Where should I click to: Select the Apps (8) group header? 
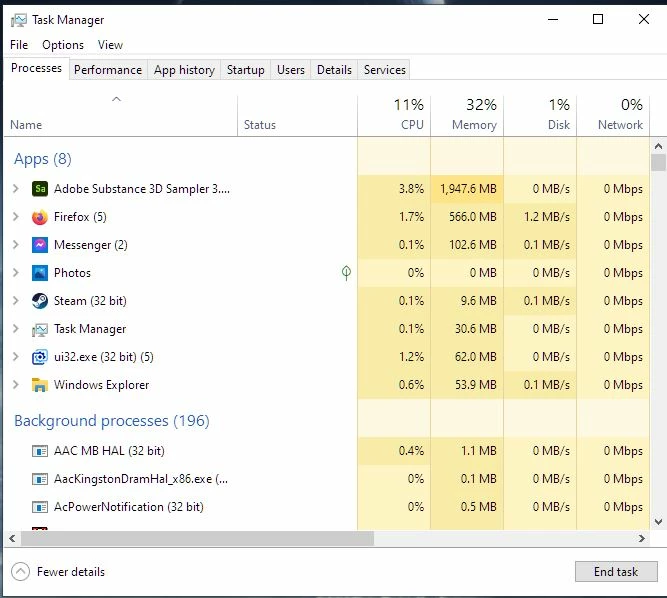pyautogui.click(x=43, y=159)
